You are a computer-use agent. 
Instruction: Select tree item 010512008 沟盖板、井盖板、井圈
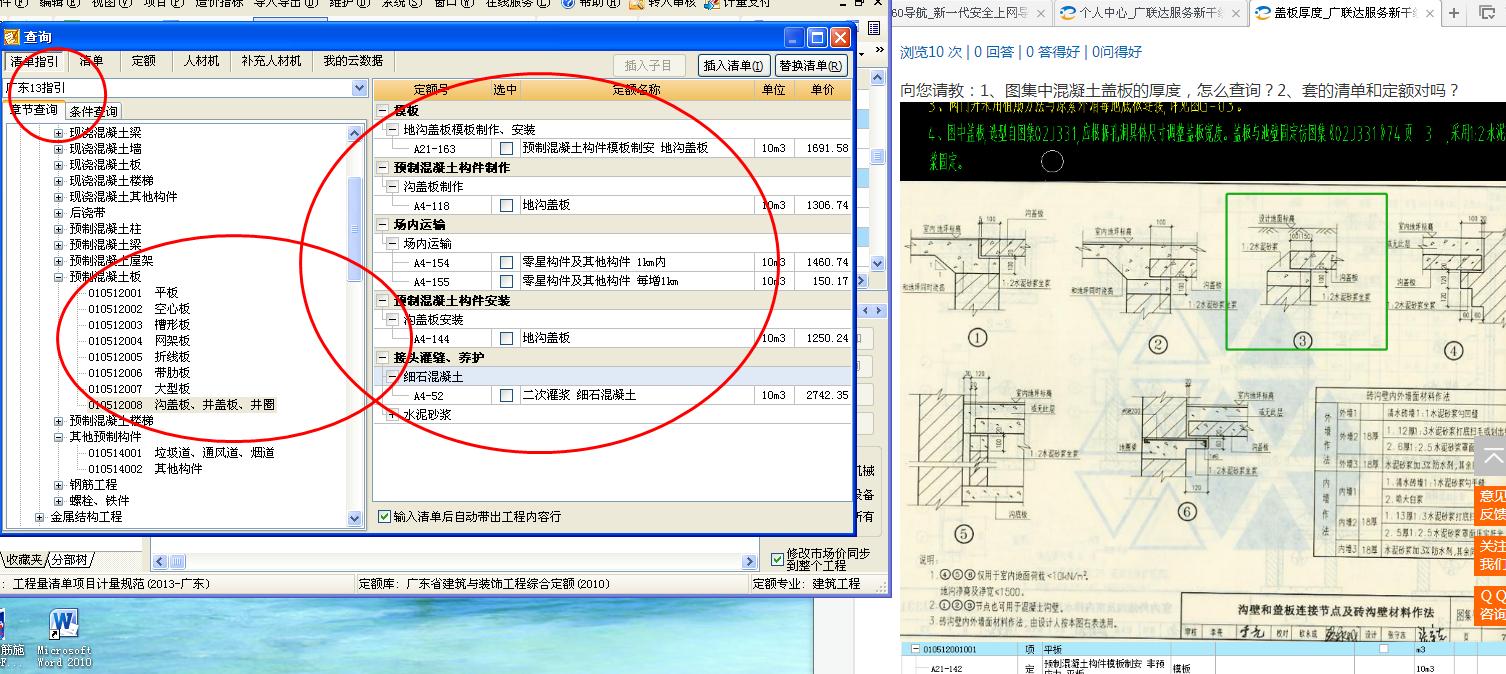181,405
